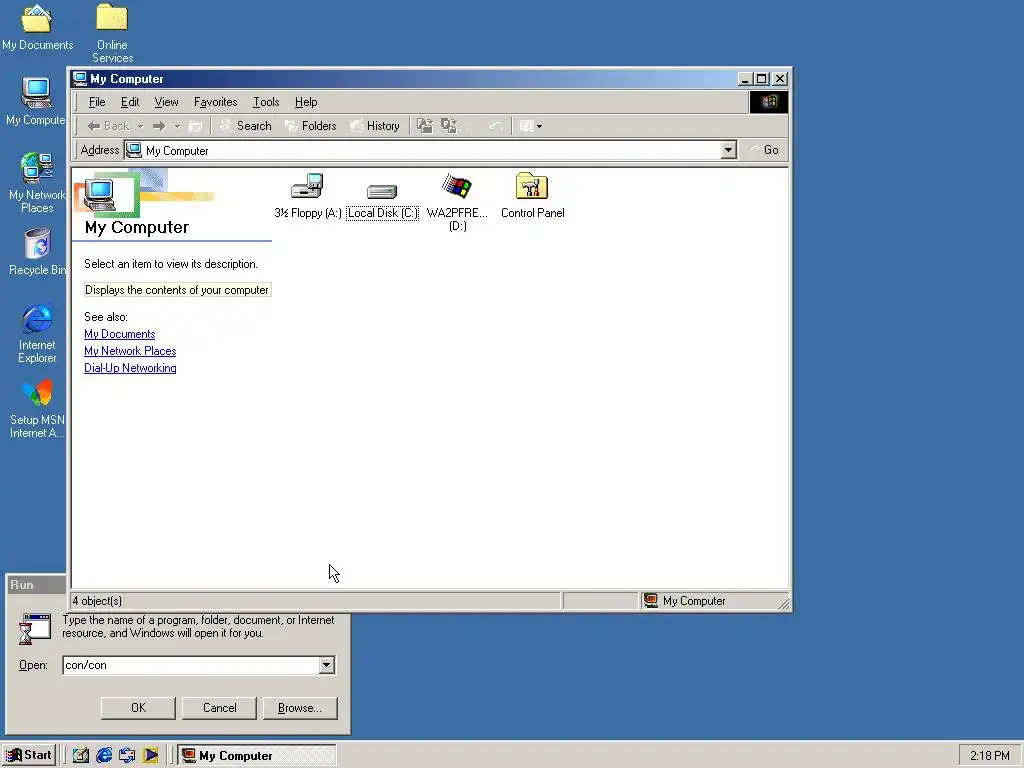1024x768 pixels.
Task: Select the 3½ Floppy (A:) drive icon
Action: tap(307, 186)
